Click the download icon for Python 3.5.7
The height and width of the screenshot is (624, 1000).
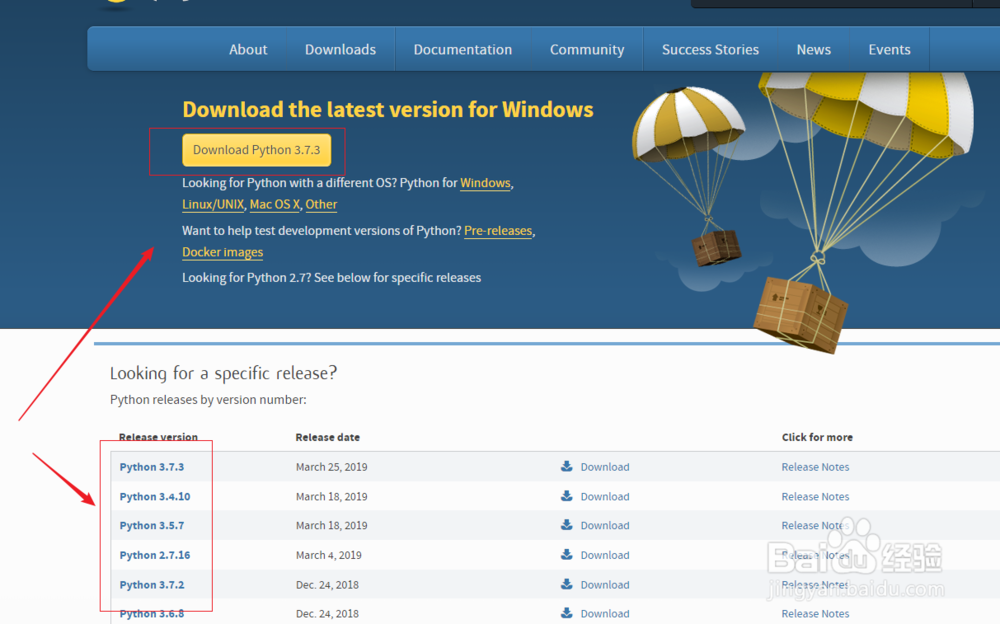(x=566, y=525)
